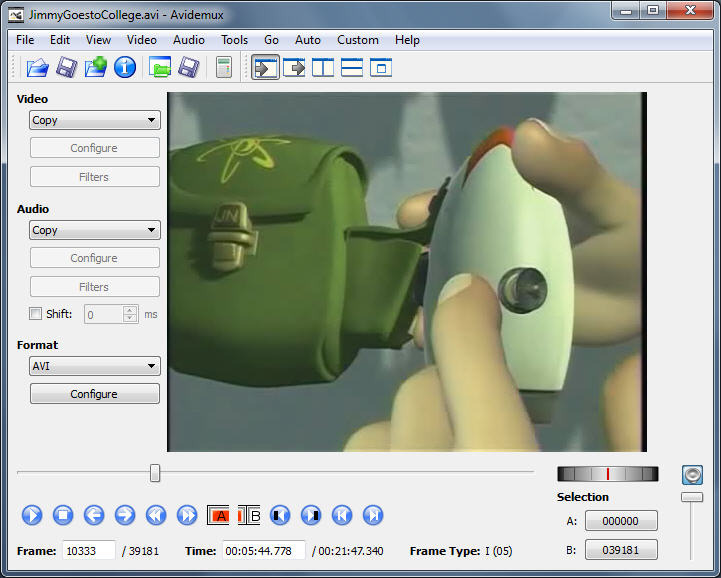Click the timeline seek slider handle
This screenshot has height=578, width=721.
pyautogui.click(x=155, y=473)
